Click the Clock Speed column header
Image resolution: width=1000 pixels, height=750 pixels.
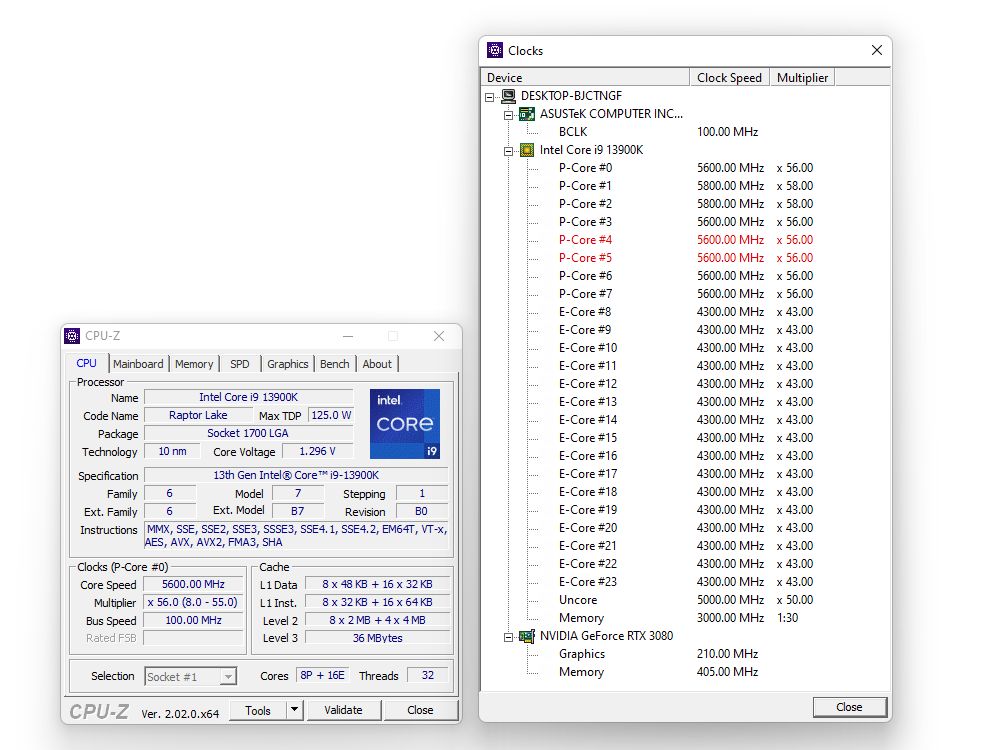pyautogui.click(x=730, y=78)
